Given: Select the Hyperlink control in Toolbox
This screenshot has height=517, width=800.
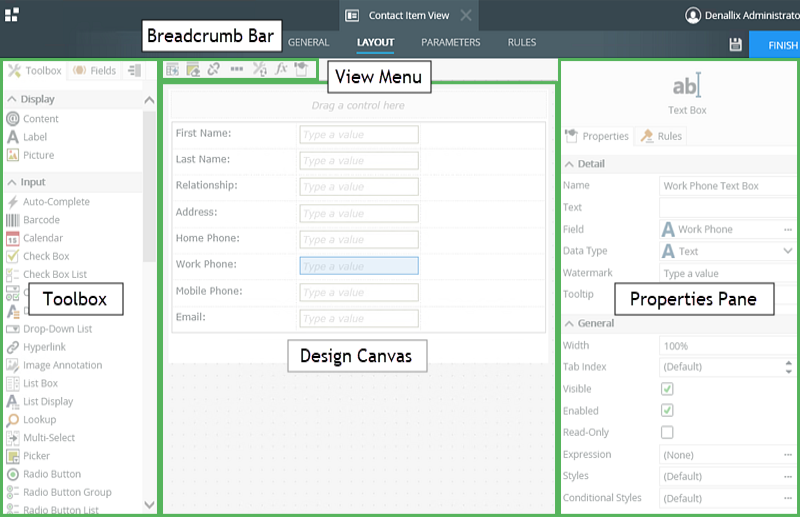Looking at the screenshot, I should (36, 347).
